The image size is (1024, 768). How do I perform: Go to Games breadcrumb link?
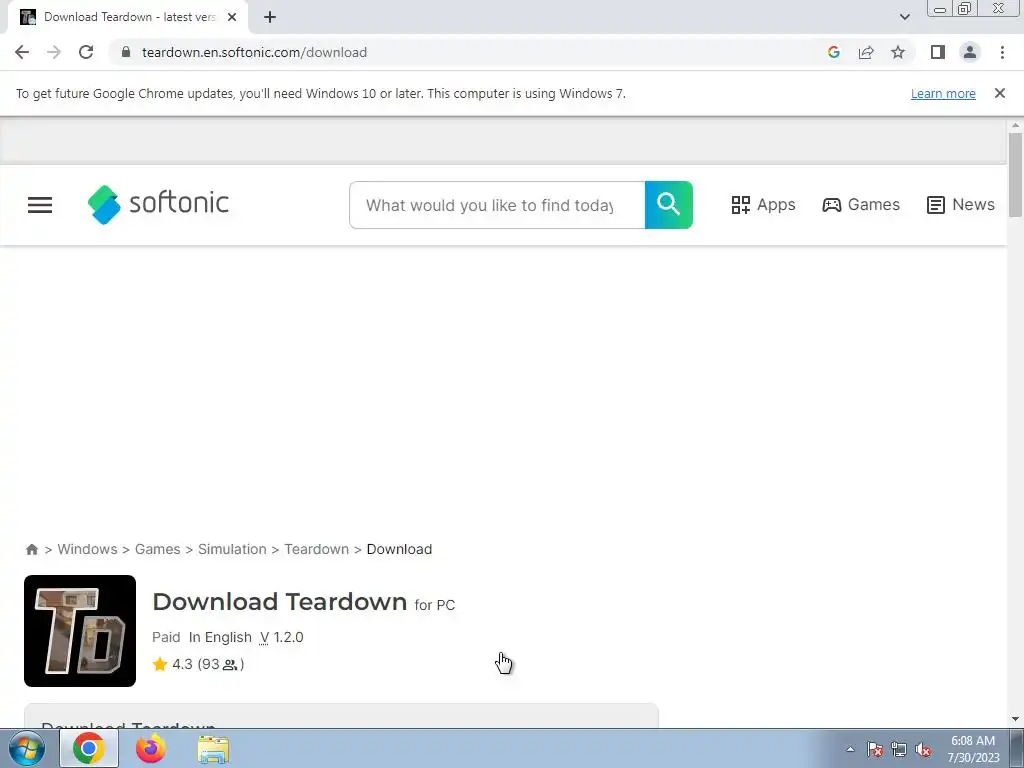pyautogui.click(x=157, y=549)
